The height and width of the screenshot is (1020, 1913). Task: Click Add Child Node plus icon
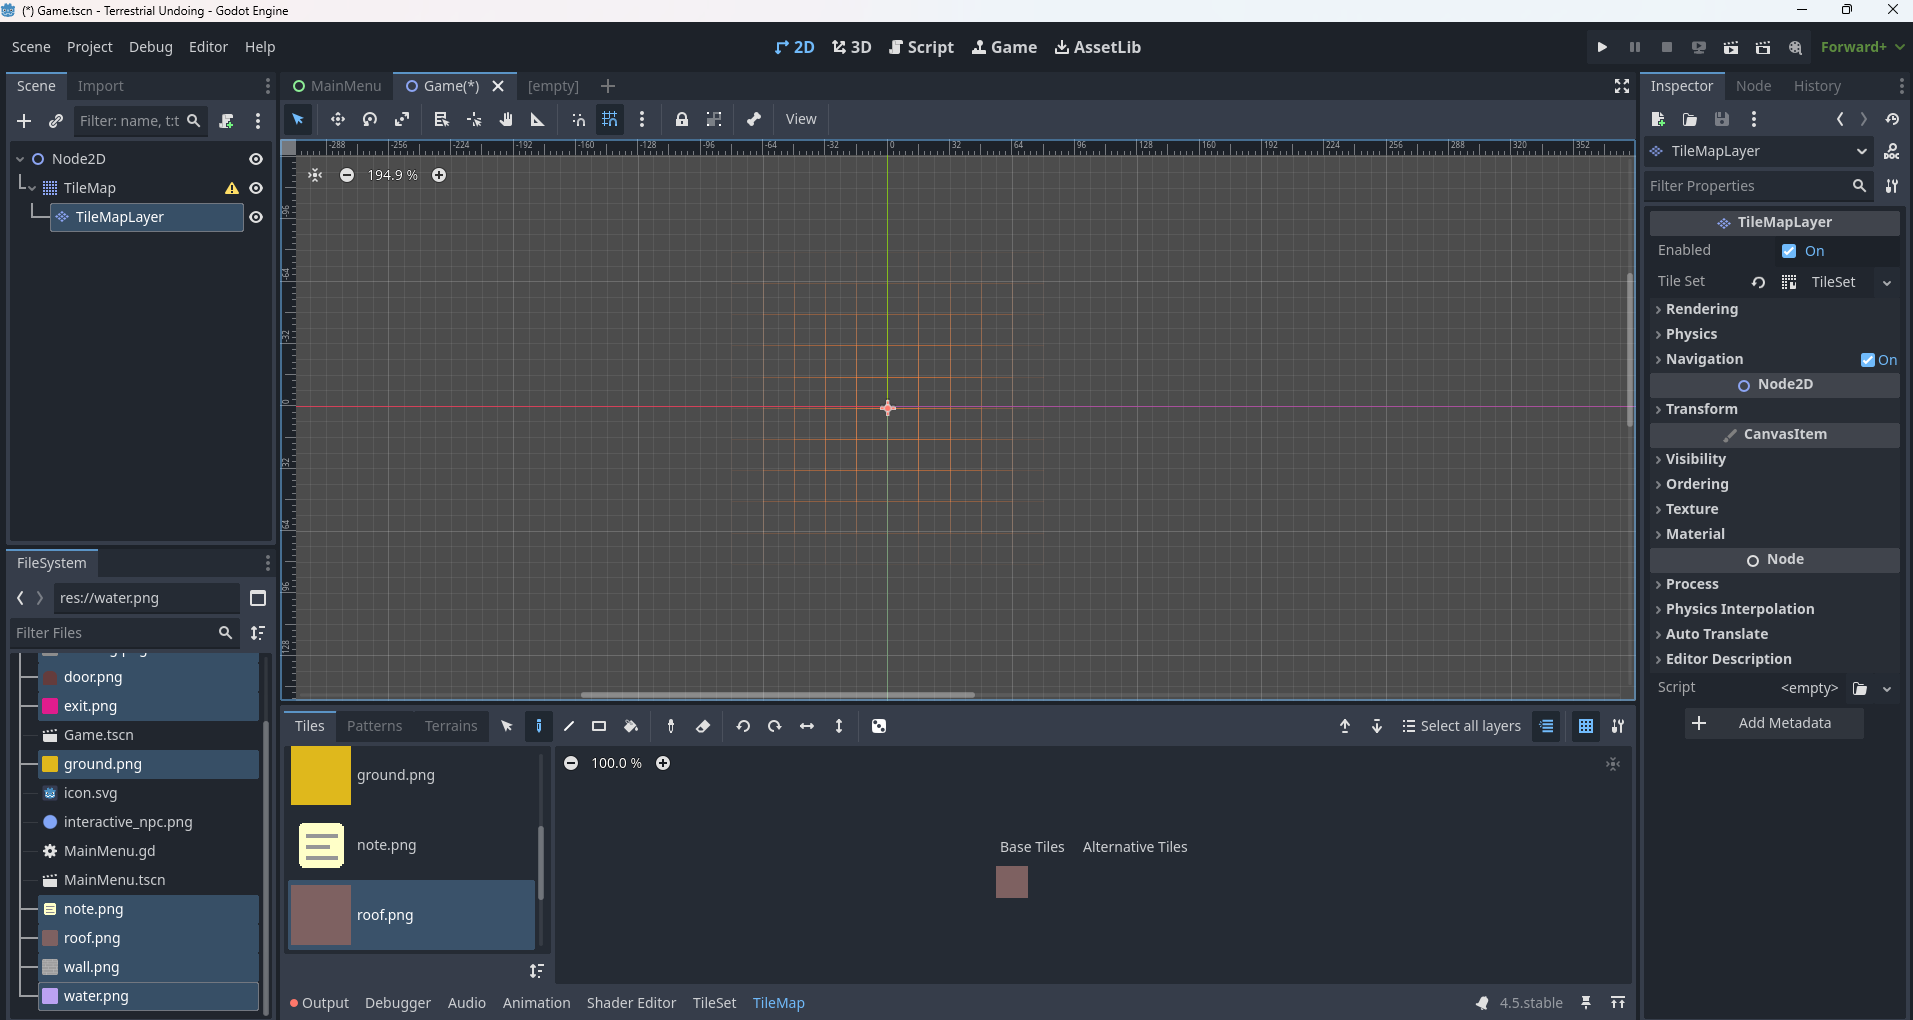(x=24, y=121)
